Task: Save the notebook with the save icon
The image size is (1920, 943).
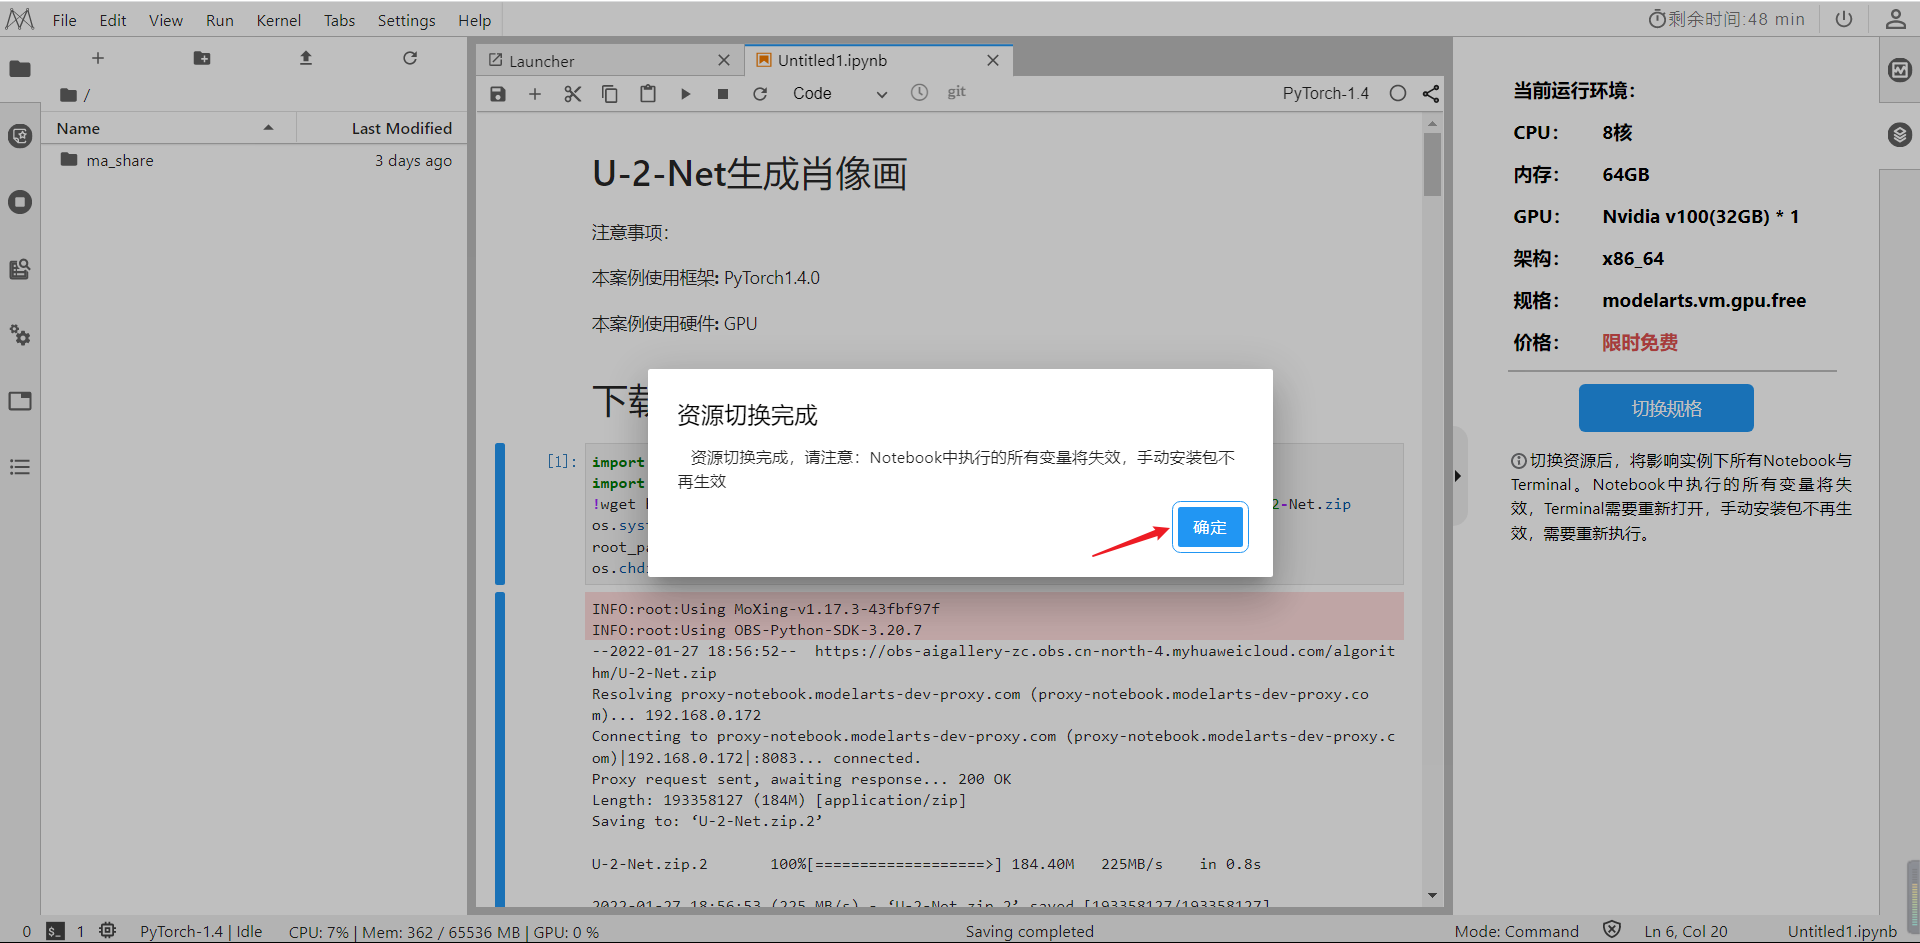Action: [498, 93]
